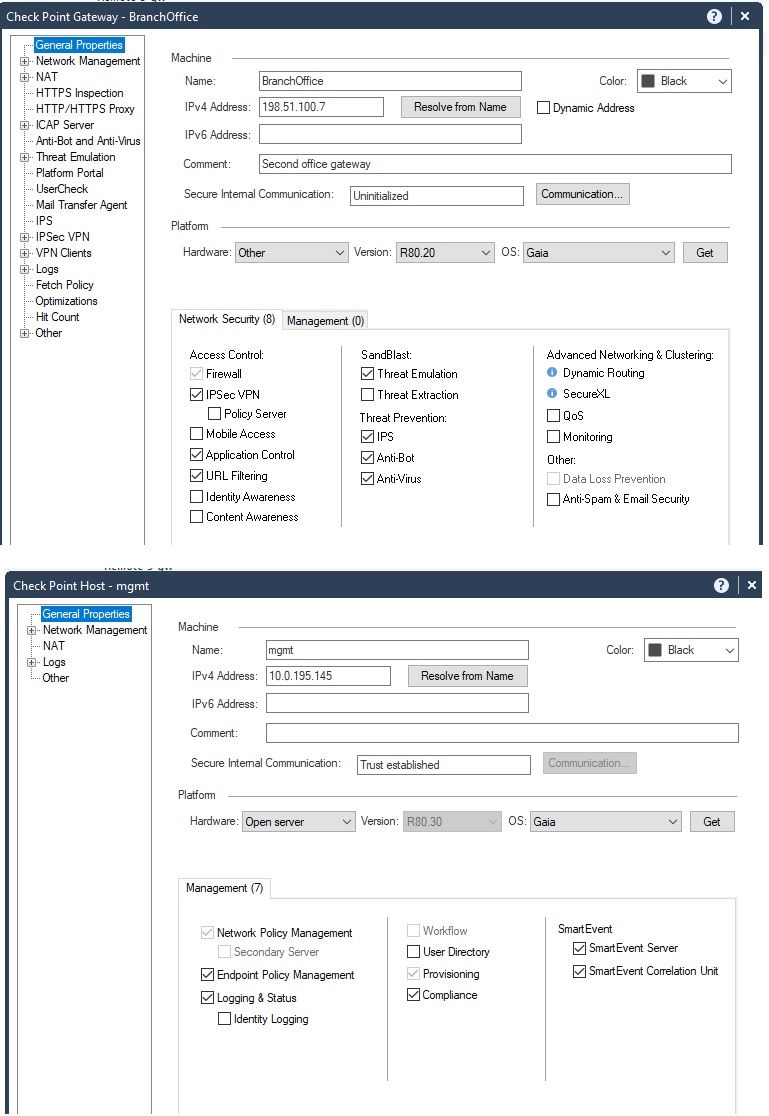The width and height of the screenshot is (769, 1116).
Task: Open the mgmt host OS Gaia dropdown
Action: pyautogui.click(x=605, y=821)
